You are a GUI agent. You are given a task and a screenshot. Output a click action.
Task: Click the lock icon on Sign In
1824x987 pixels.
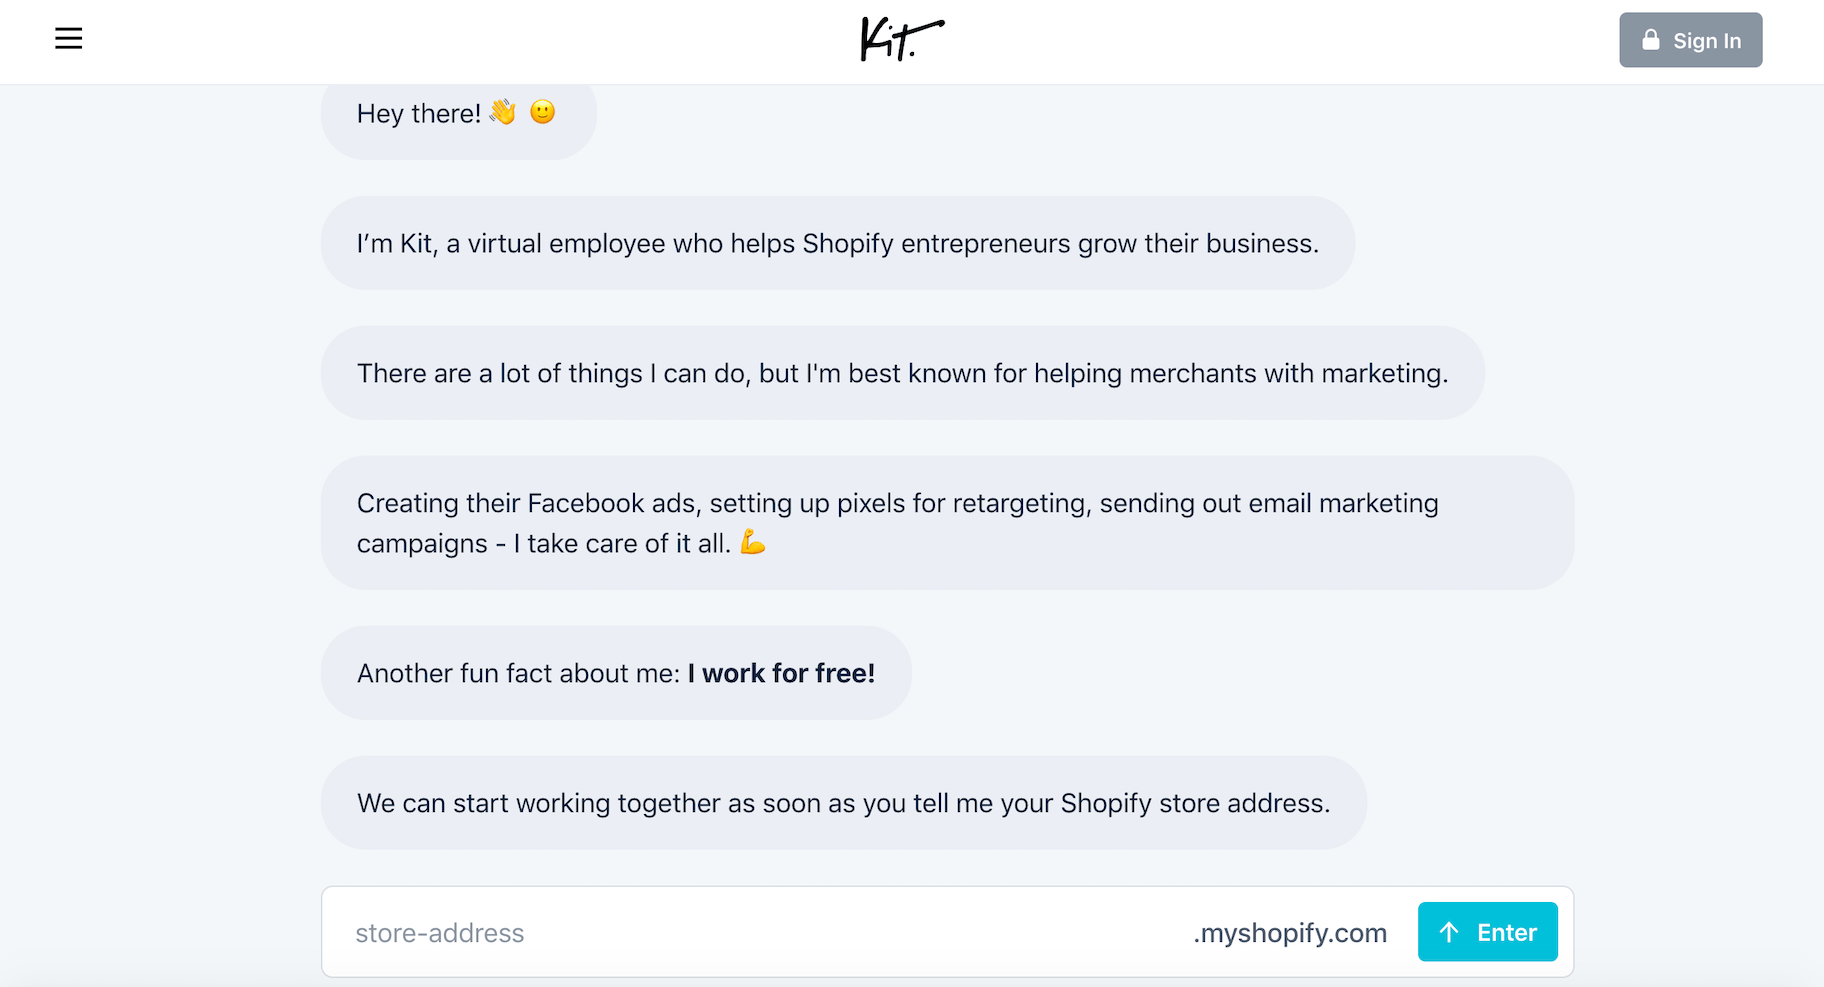[1650, 40]
